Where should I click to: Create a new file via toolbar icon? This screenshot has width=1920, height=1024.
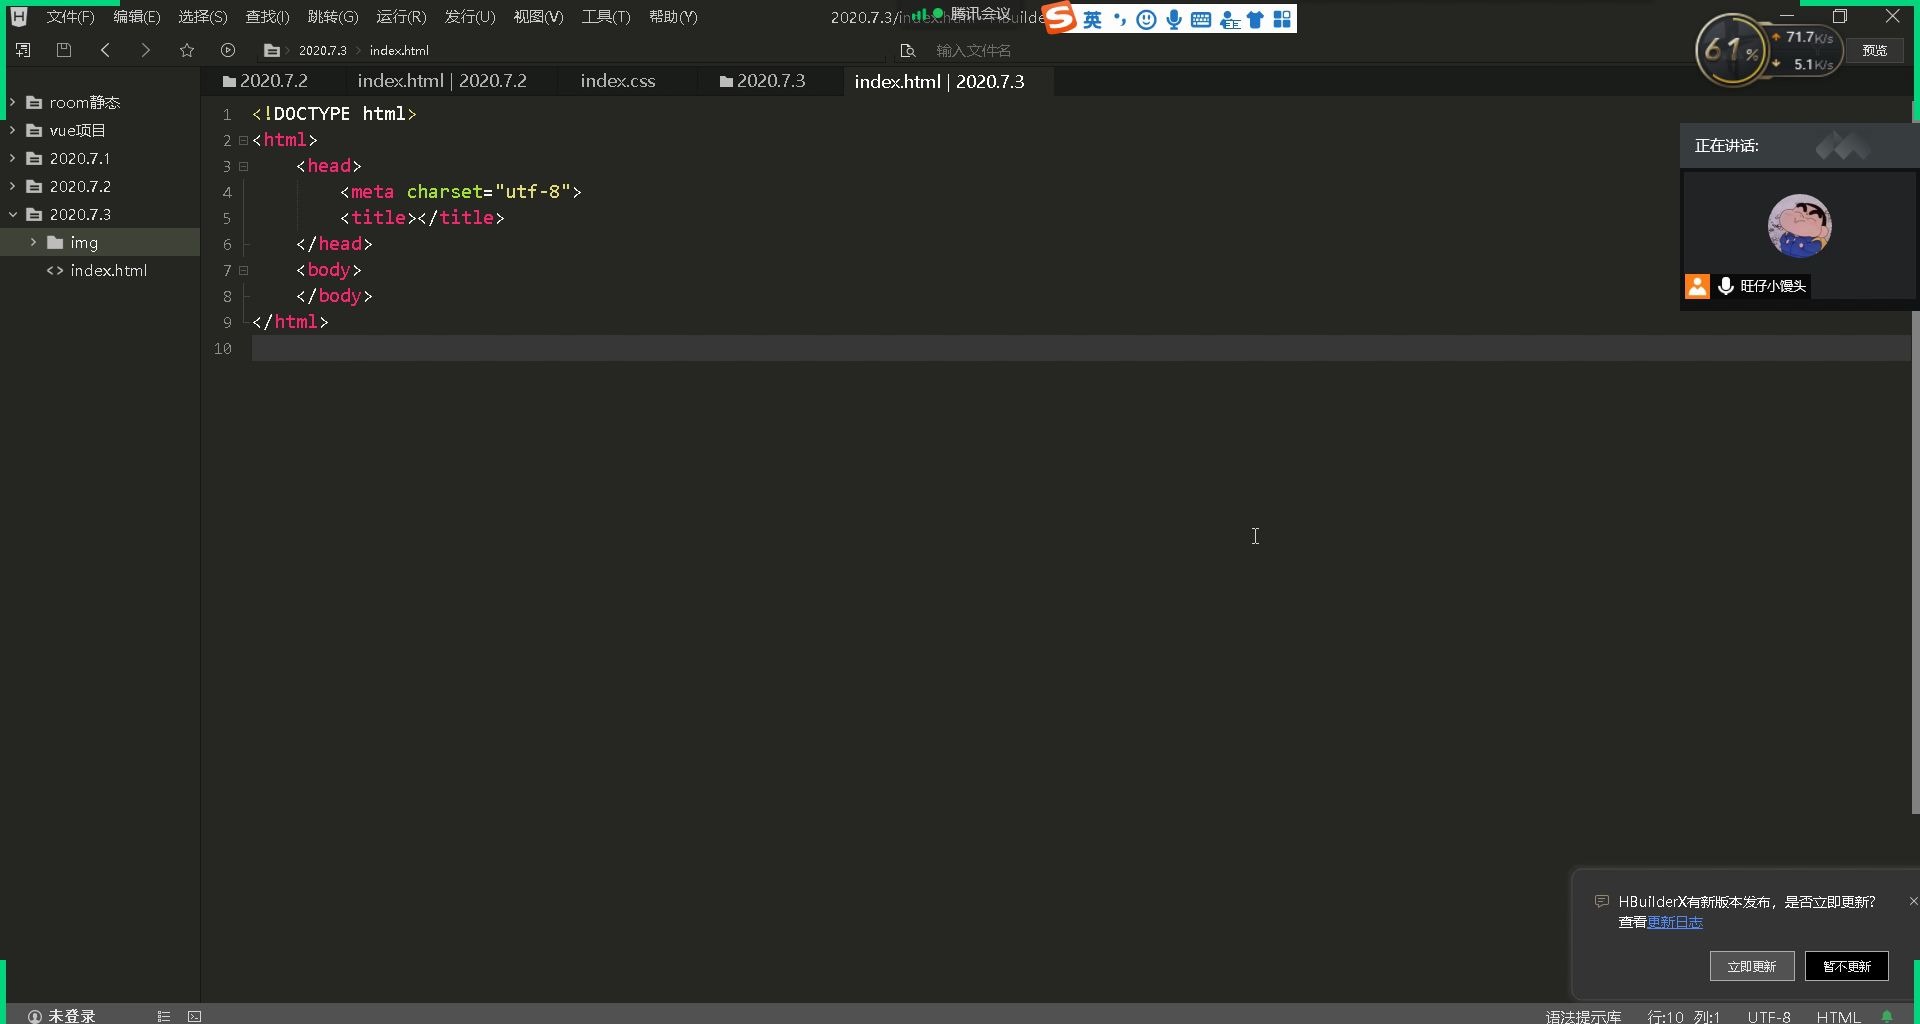(24, 50)
